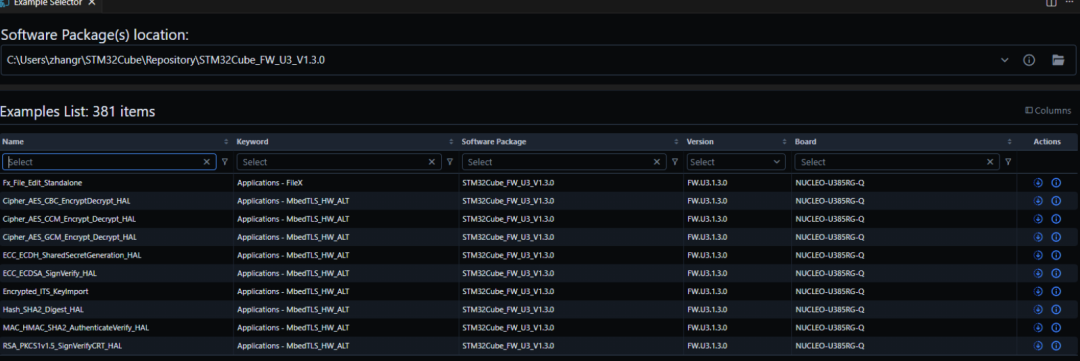Sort examples by Name column
The height and width of the screenshot is (361, 1080).
(x=226, y=141)
